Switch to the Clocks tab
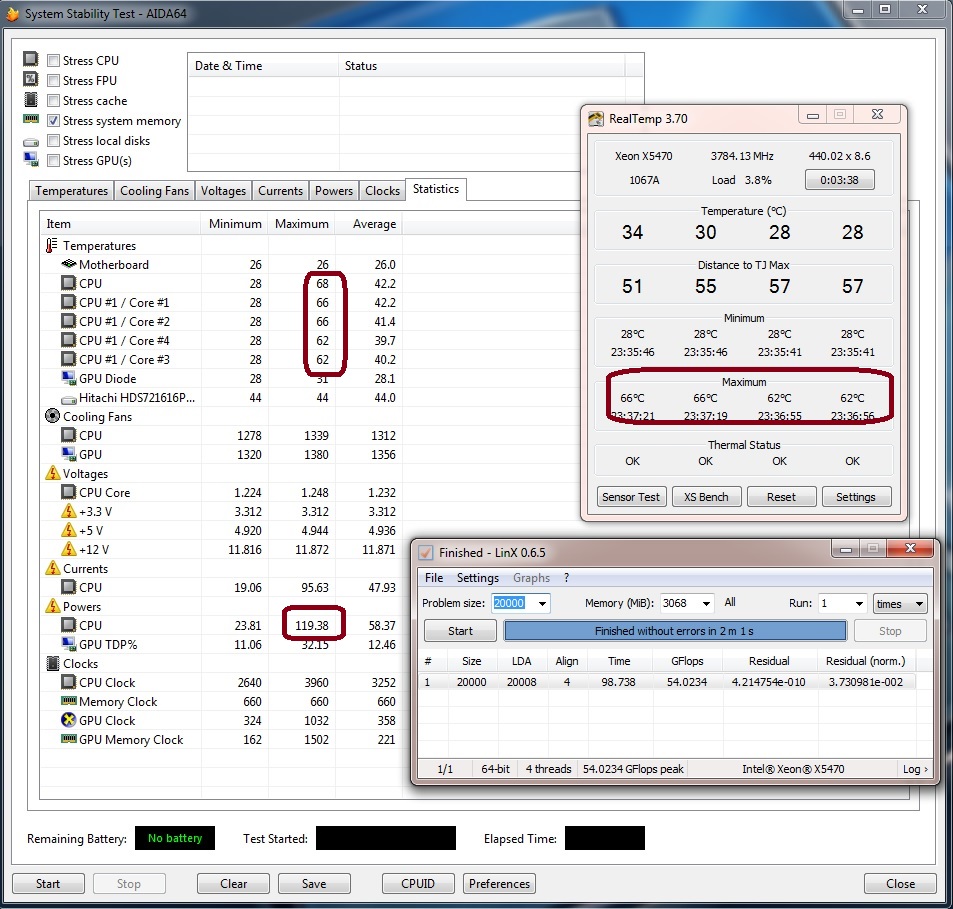 pos(382,191)
